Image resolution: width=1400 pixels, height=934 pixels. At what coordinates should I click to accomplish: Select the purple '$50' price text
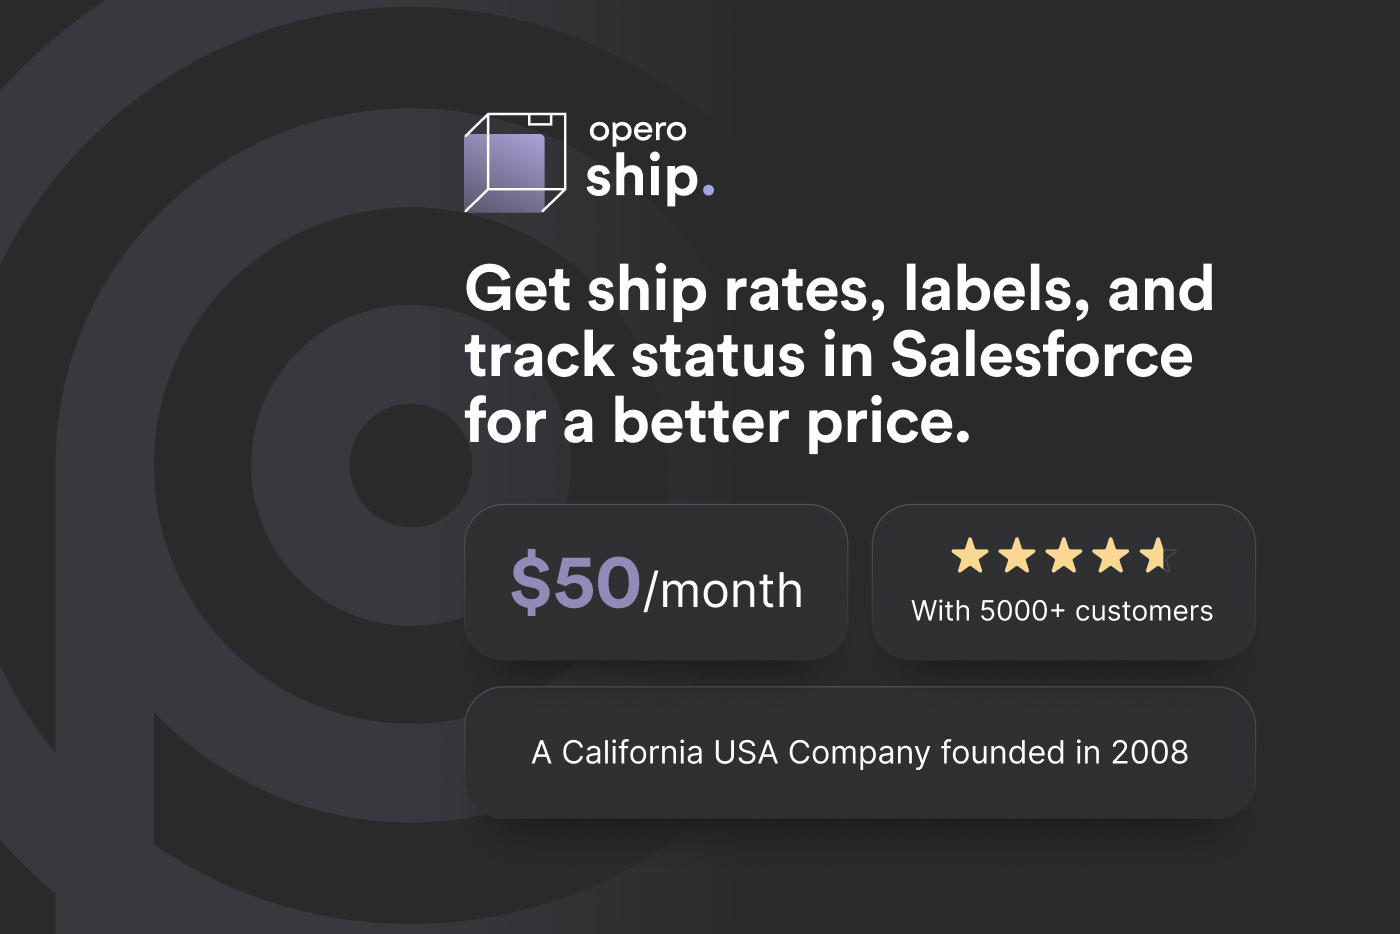click(x=575, y=583)
